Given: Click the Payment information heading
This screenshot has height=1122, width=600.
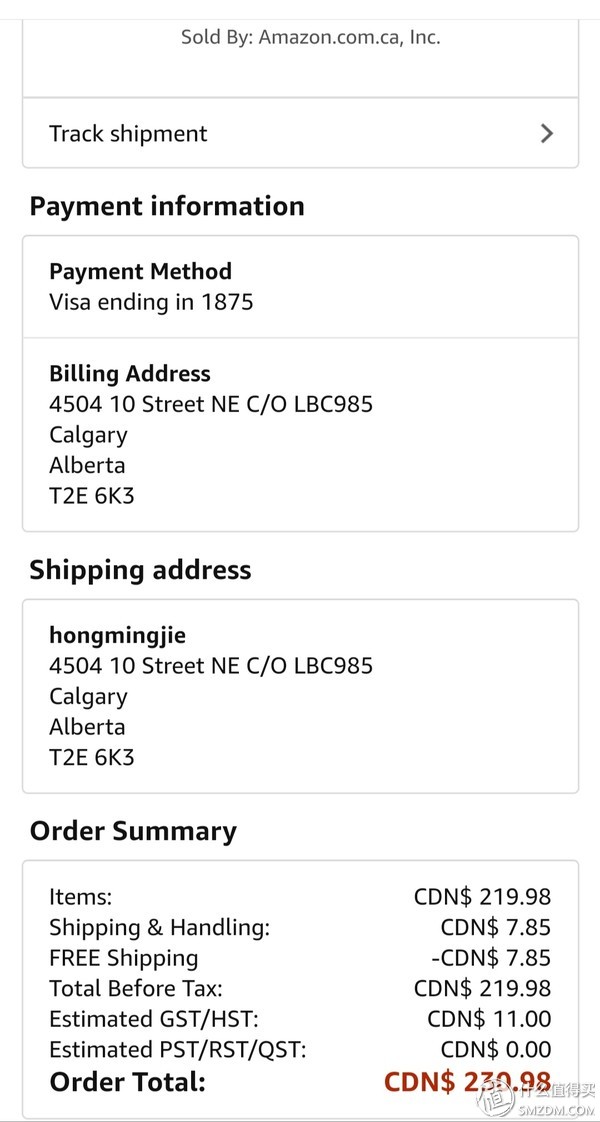Looking at the screenshot, I should point(167,206).
